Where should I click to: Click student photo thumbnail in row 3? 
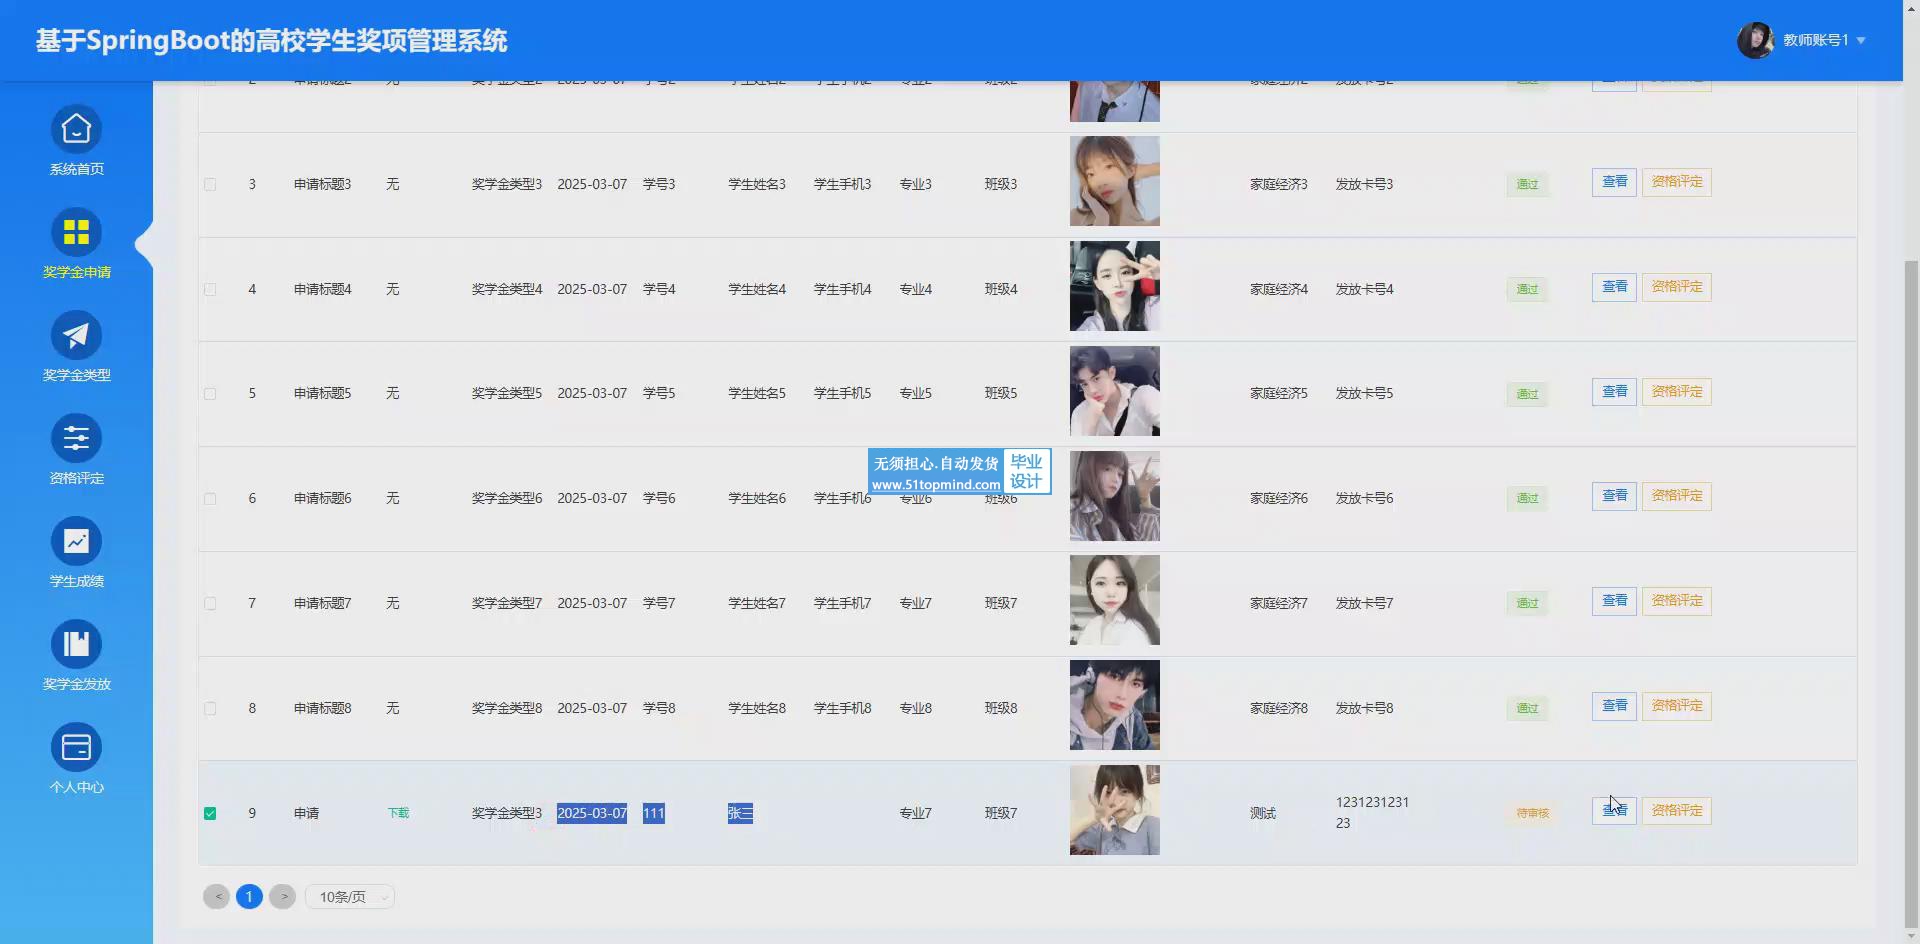pos(1114,182)
